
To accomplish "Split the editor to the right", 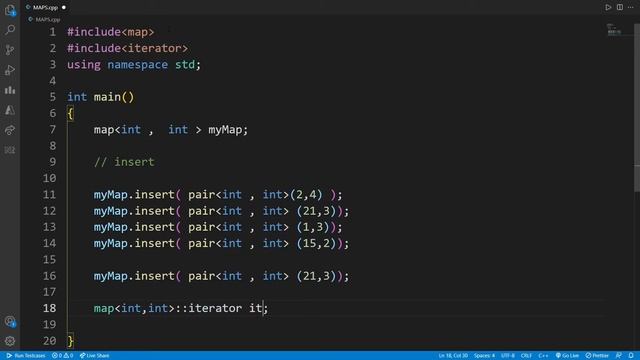I will point(620,7).
